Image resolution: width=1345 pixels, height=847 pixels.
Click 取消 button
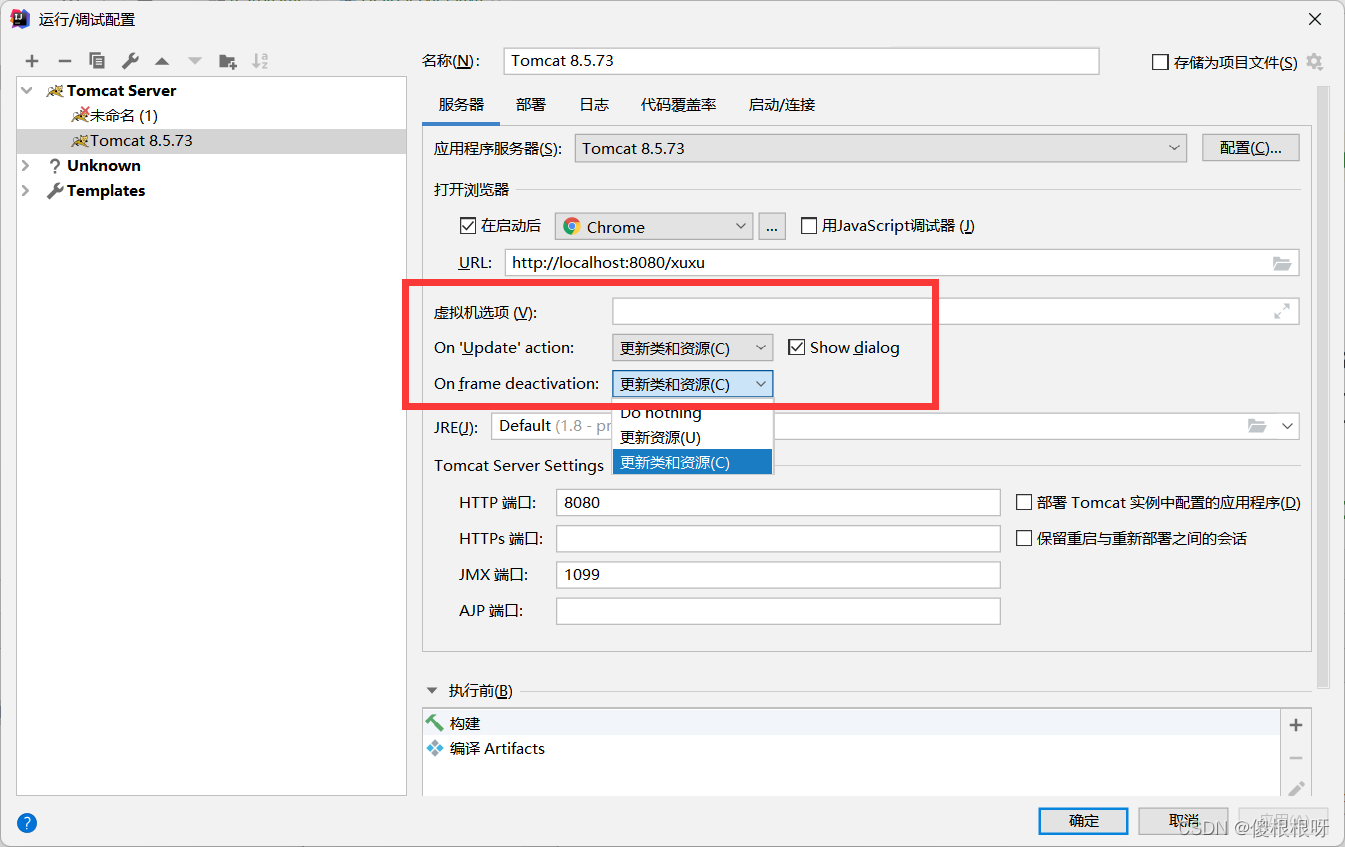click(1184, 821)
